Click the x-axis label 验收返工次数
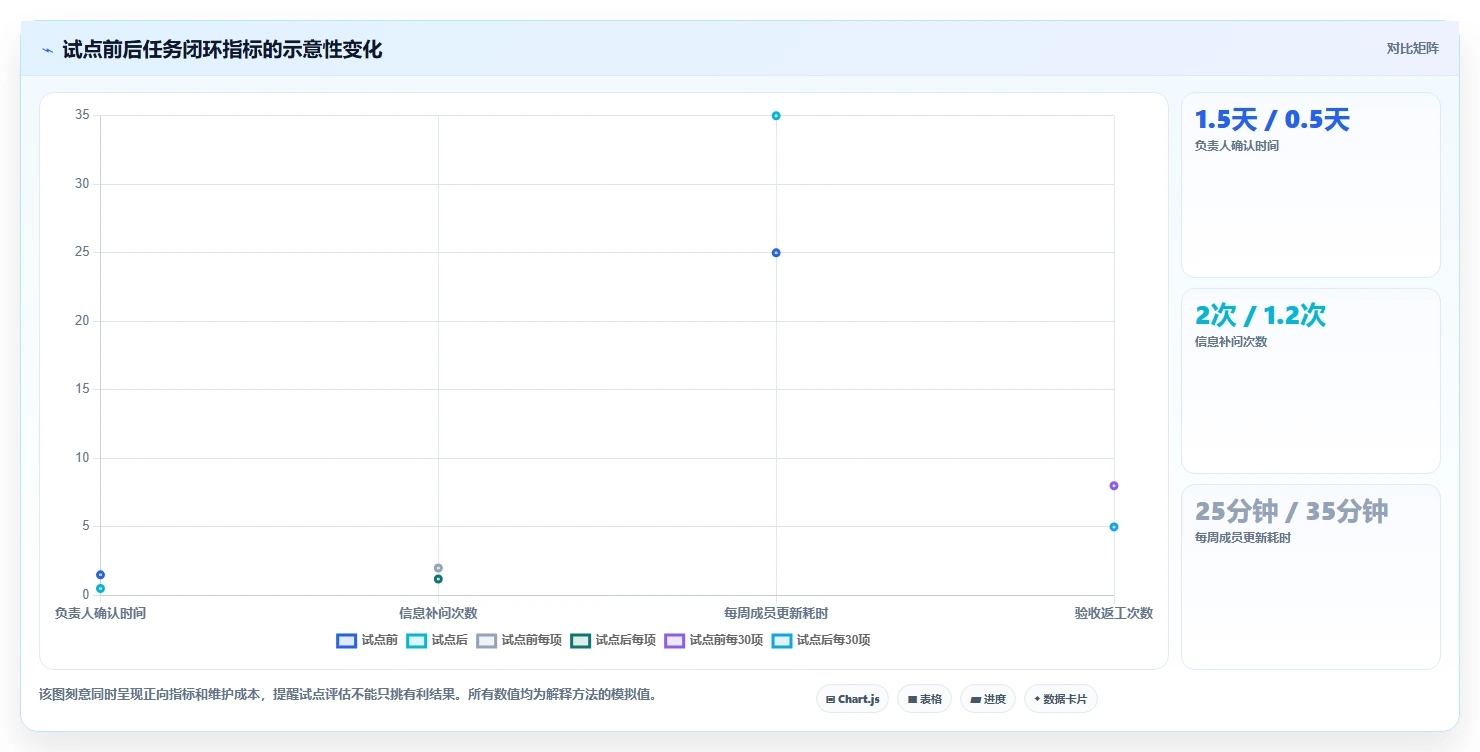1480x752 pixels. 1114,613
